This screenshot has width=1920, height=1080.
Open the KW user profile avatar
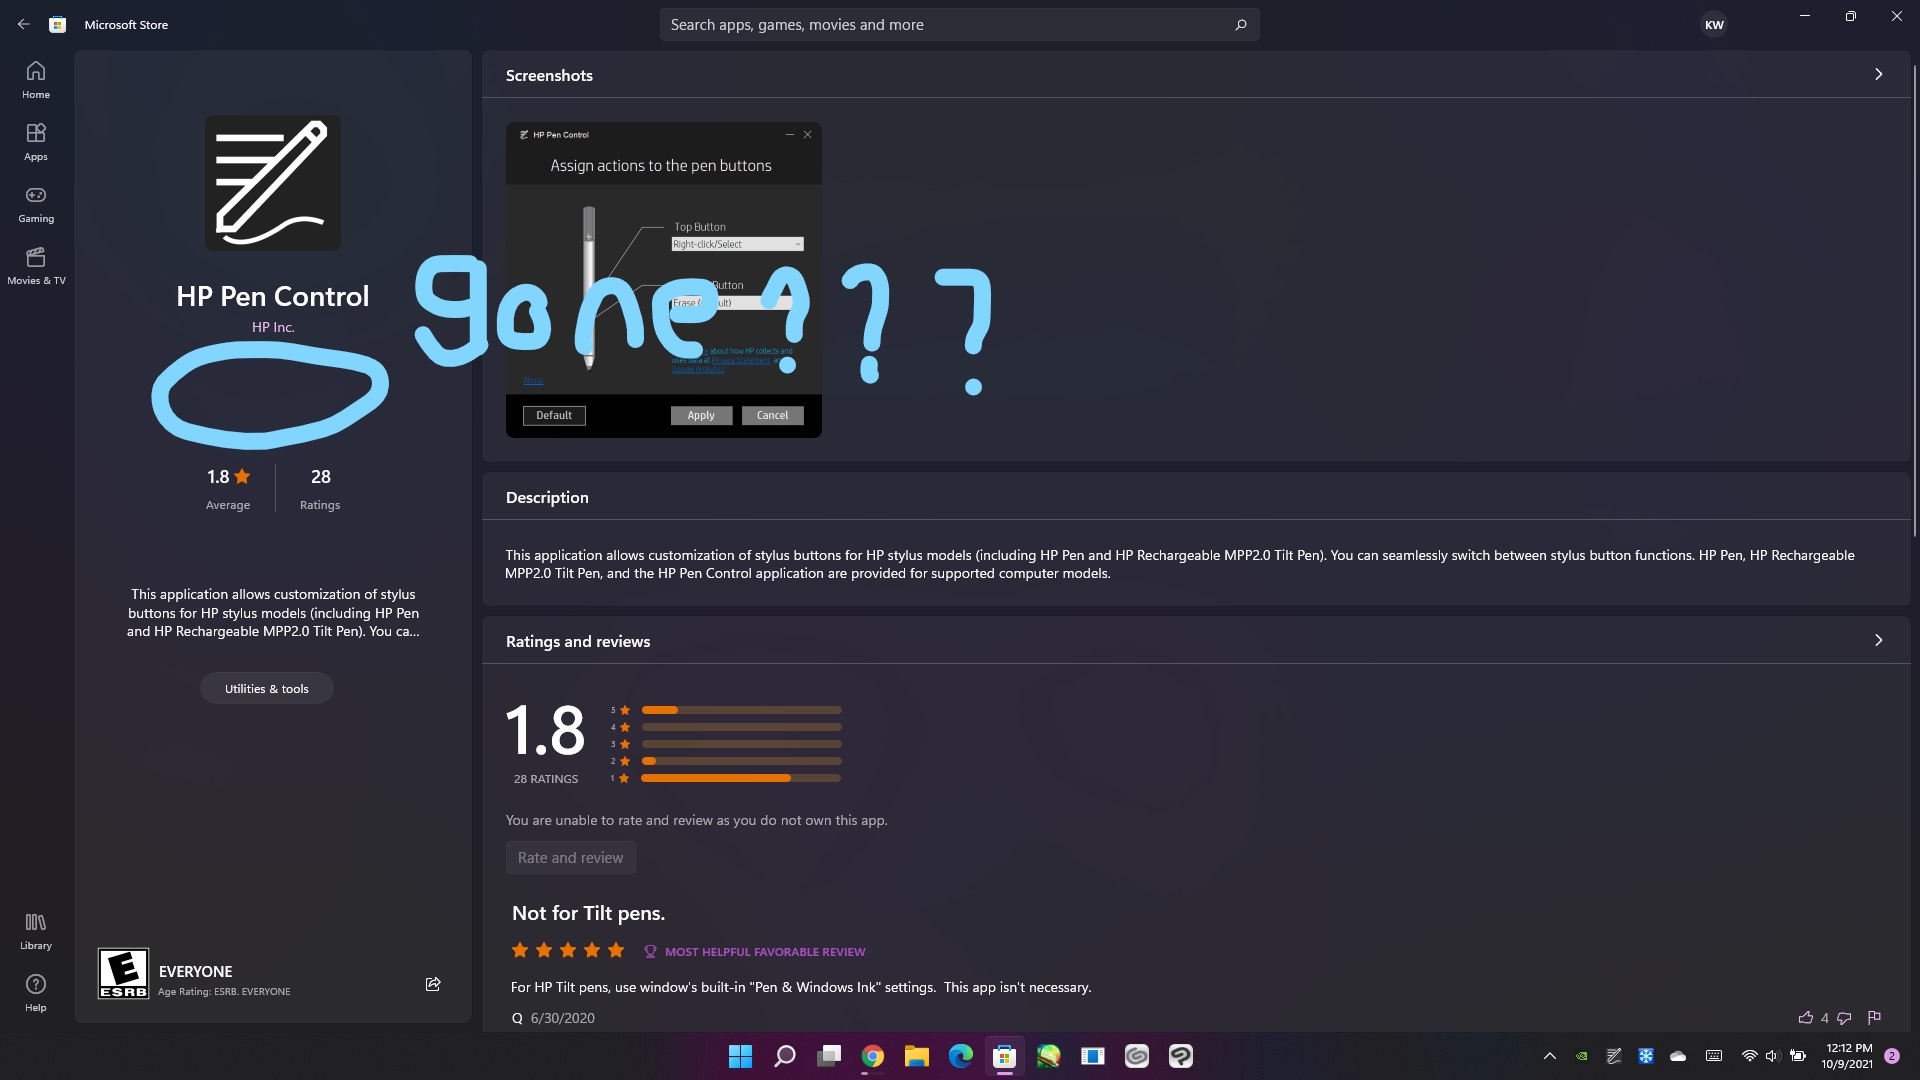[1714, 25]
